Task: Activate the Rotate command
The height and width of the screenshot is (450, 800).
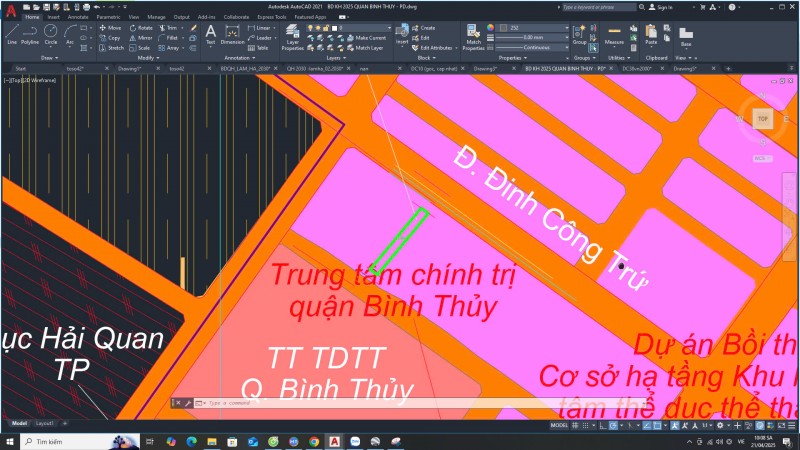Action: tap(141, 28)
